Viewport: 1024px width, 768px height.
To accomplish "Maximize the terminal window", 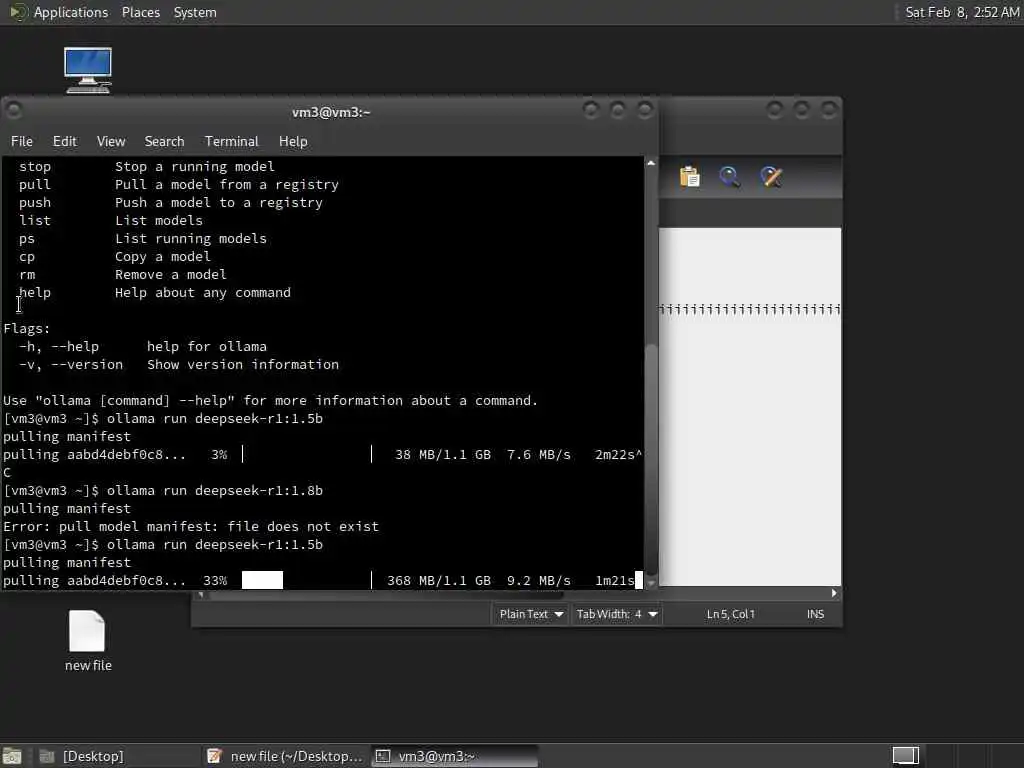I will (x=618, y=110).
